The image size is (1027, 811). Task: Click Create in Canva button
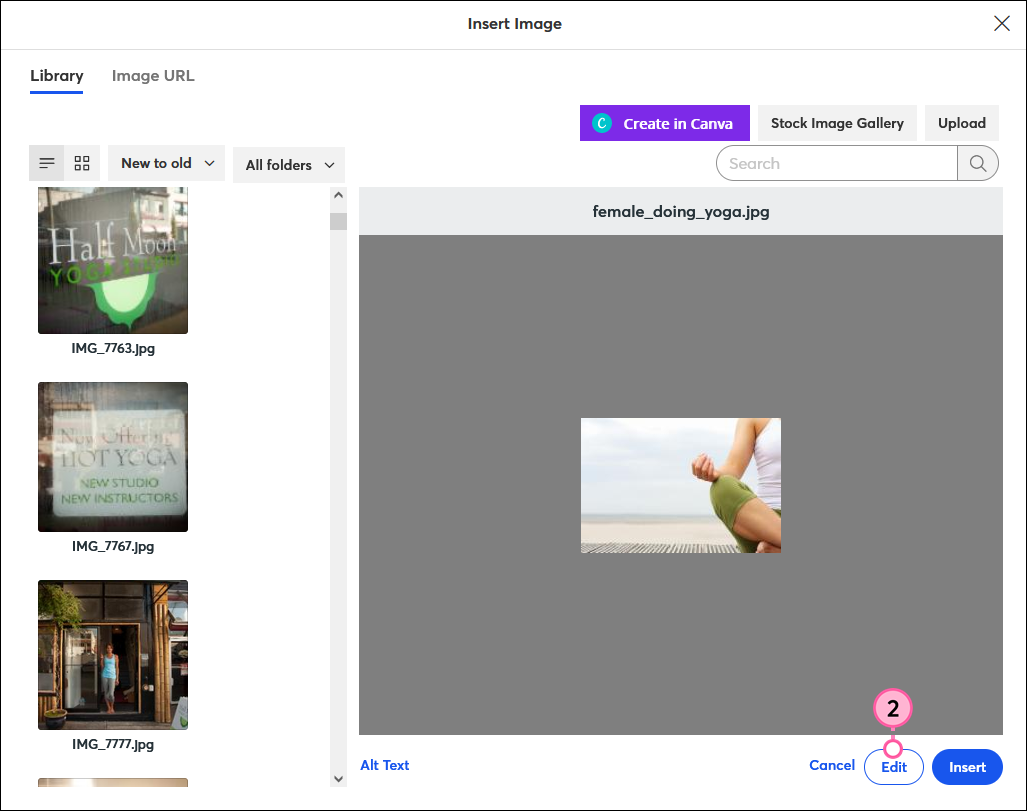point(664,123)
